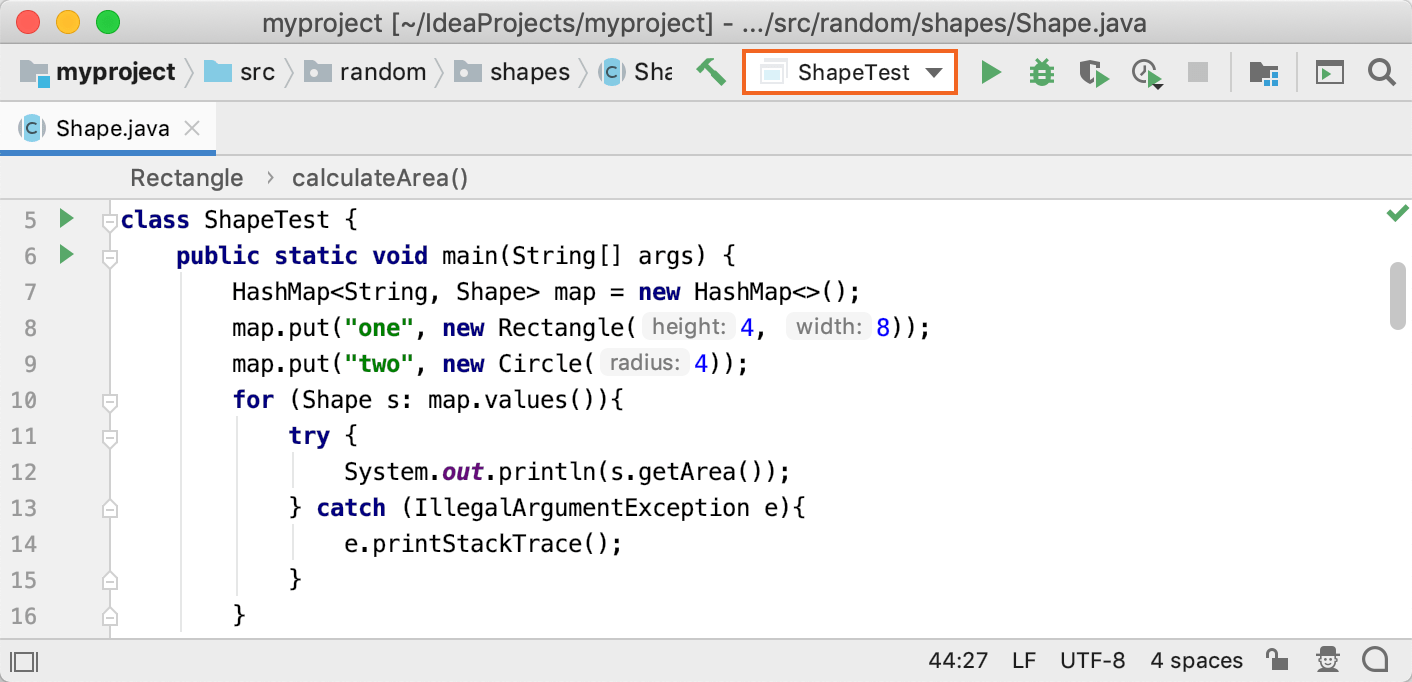Toggle tool window bars in bottom-left corner
The width and height of the screenshot is (1412, 682).
click(x=24, y=660)
